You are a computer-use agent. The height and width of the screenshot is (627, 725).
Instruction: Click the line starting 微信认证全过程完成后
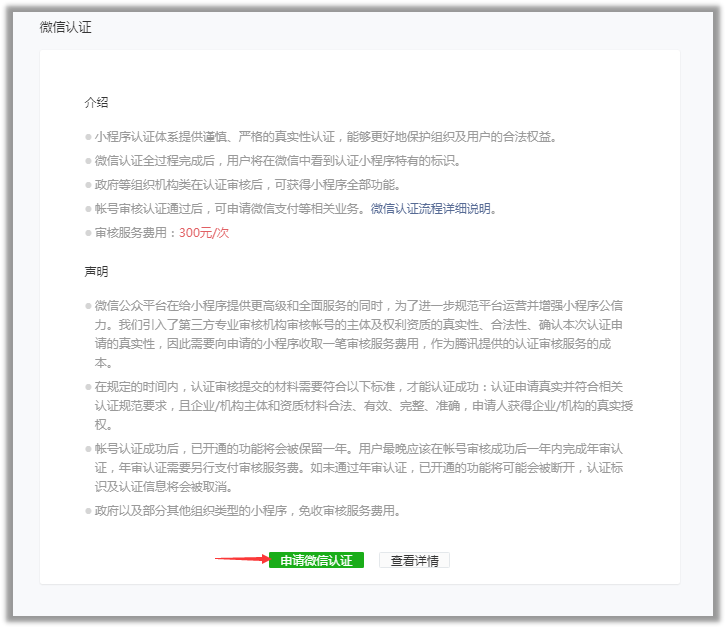(x=277, y=161)
